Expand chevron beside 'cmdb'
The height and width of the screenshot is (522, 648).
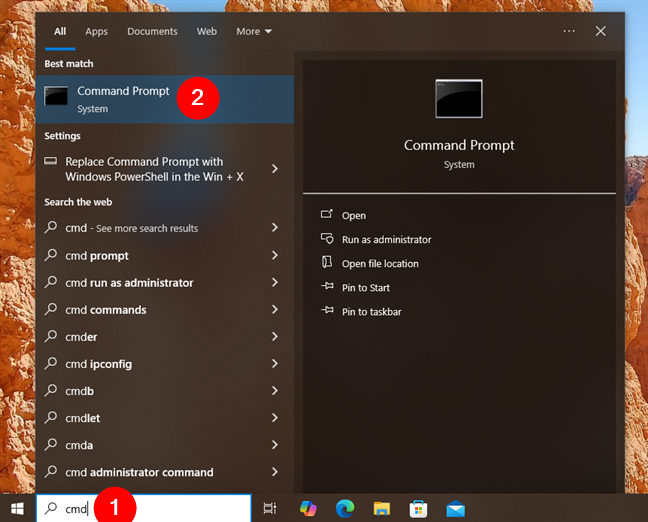275,391
